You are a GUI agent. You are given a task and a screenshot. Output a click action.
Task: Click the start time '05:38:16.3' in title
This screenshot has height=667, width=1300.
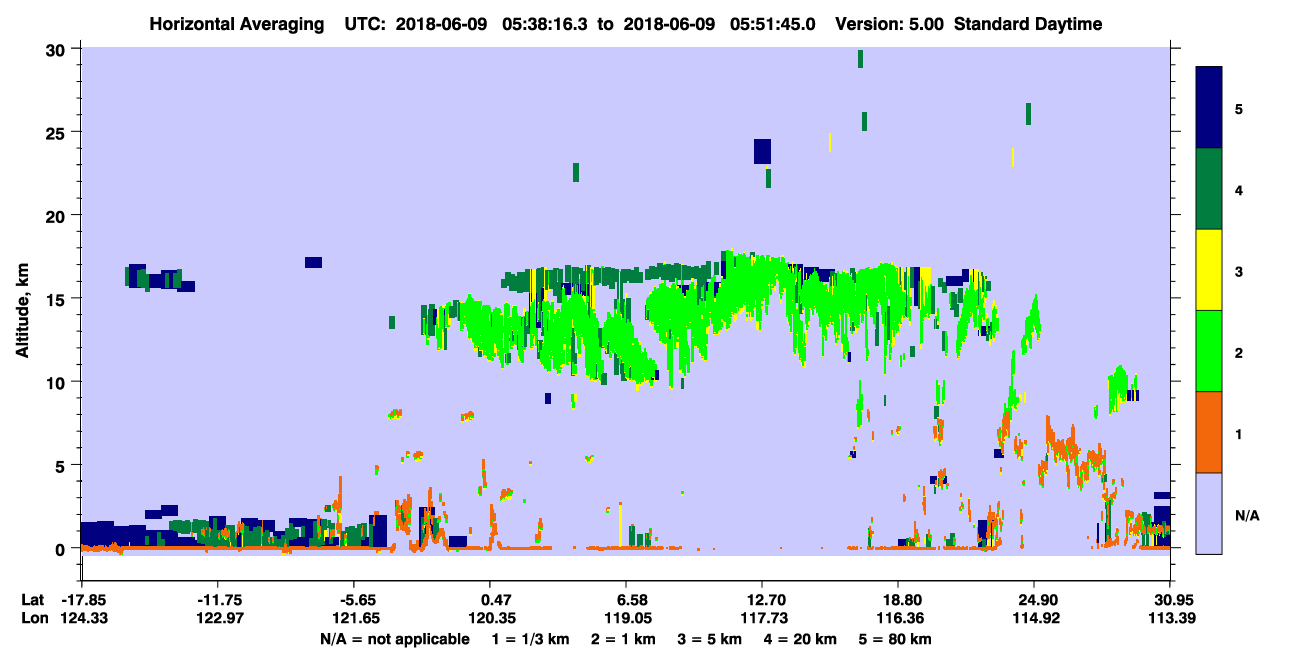pyautogui.click(x=543, y=24)
